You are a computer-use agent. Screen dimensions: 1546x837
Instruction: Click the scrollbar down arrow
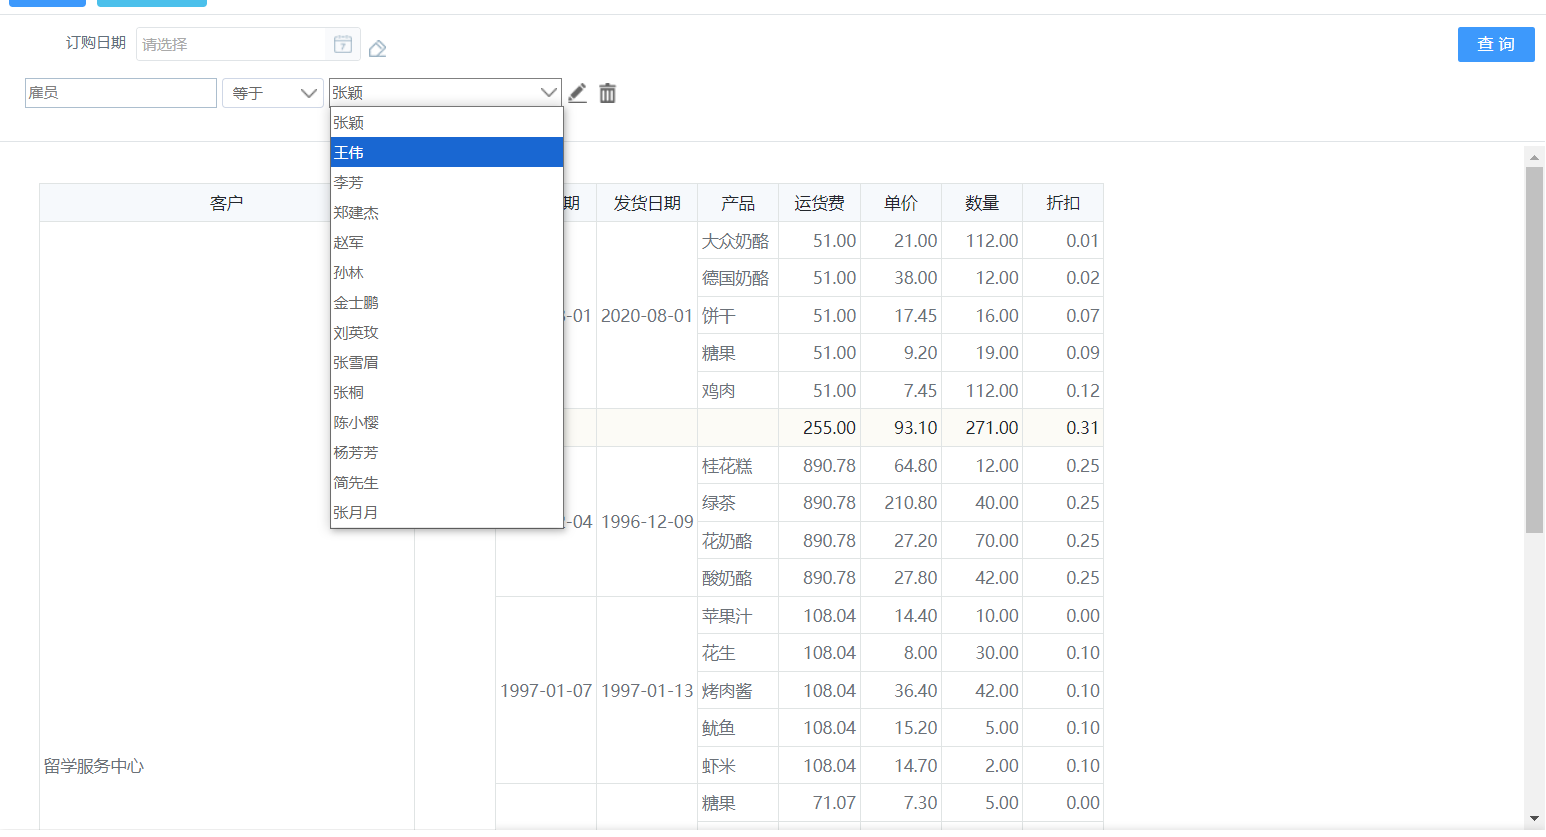pos(1534,819)
